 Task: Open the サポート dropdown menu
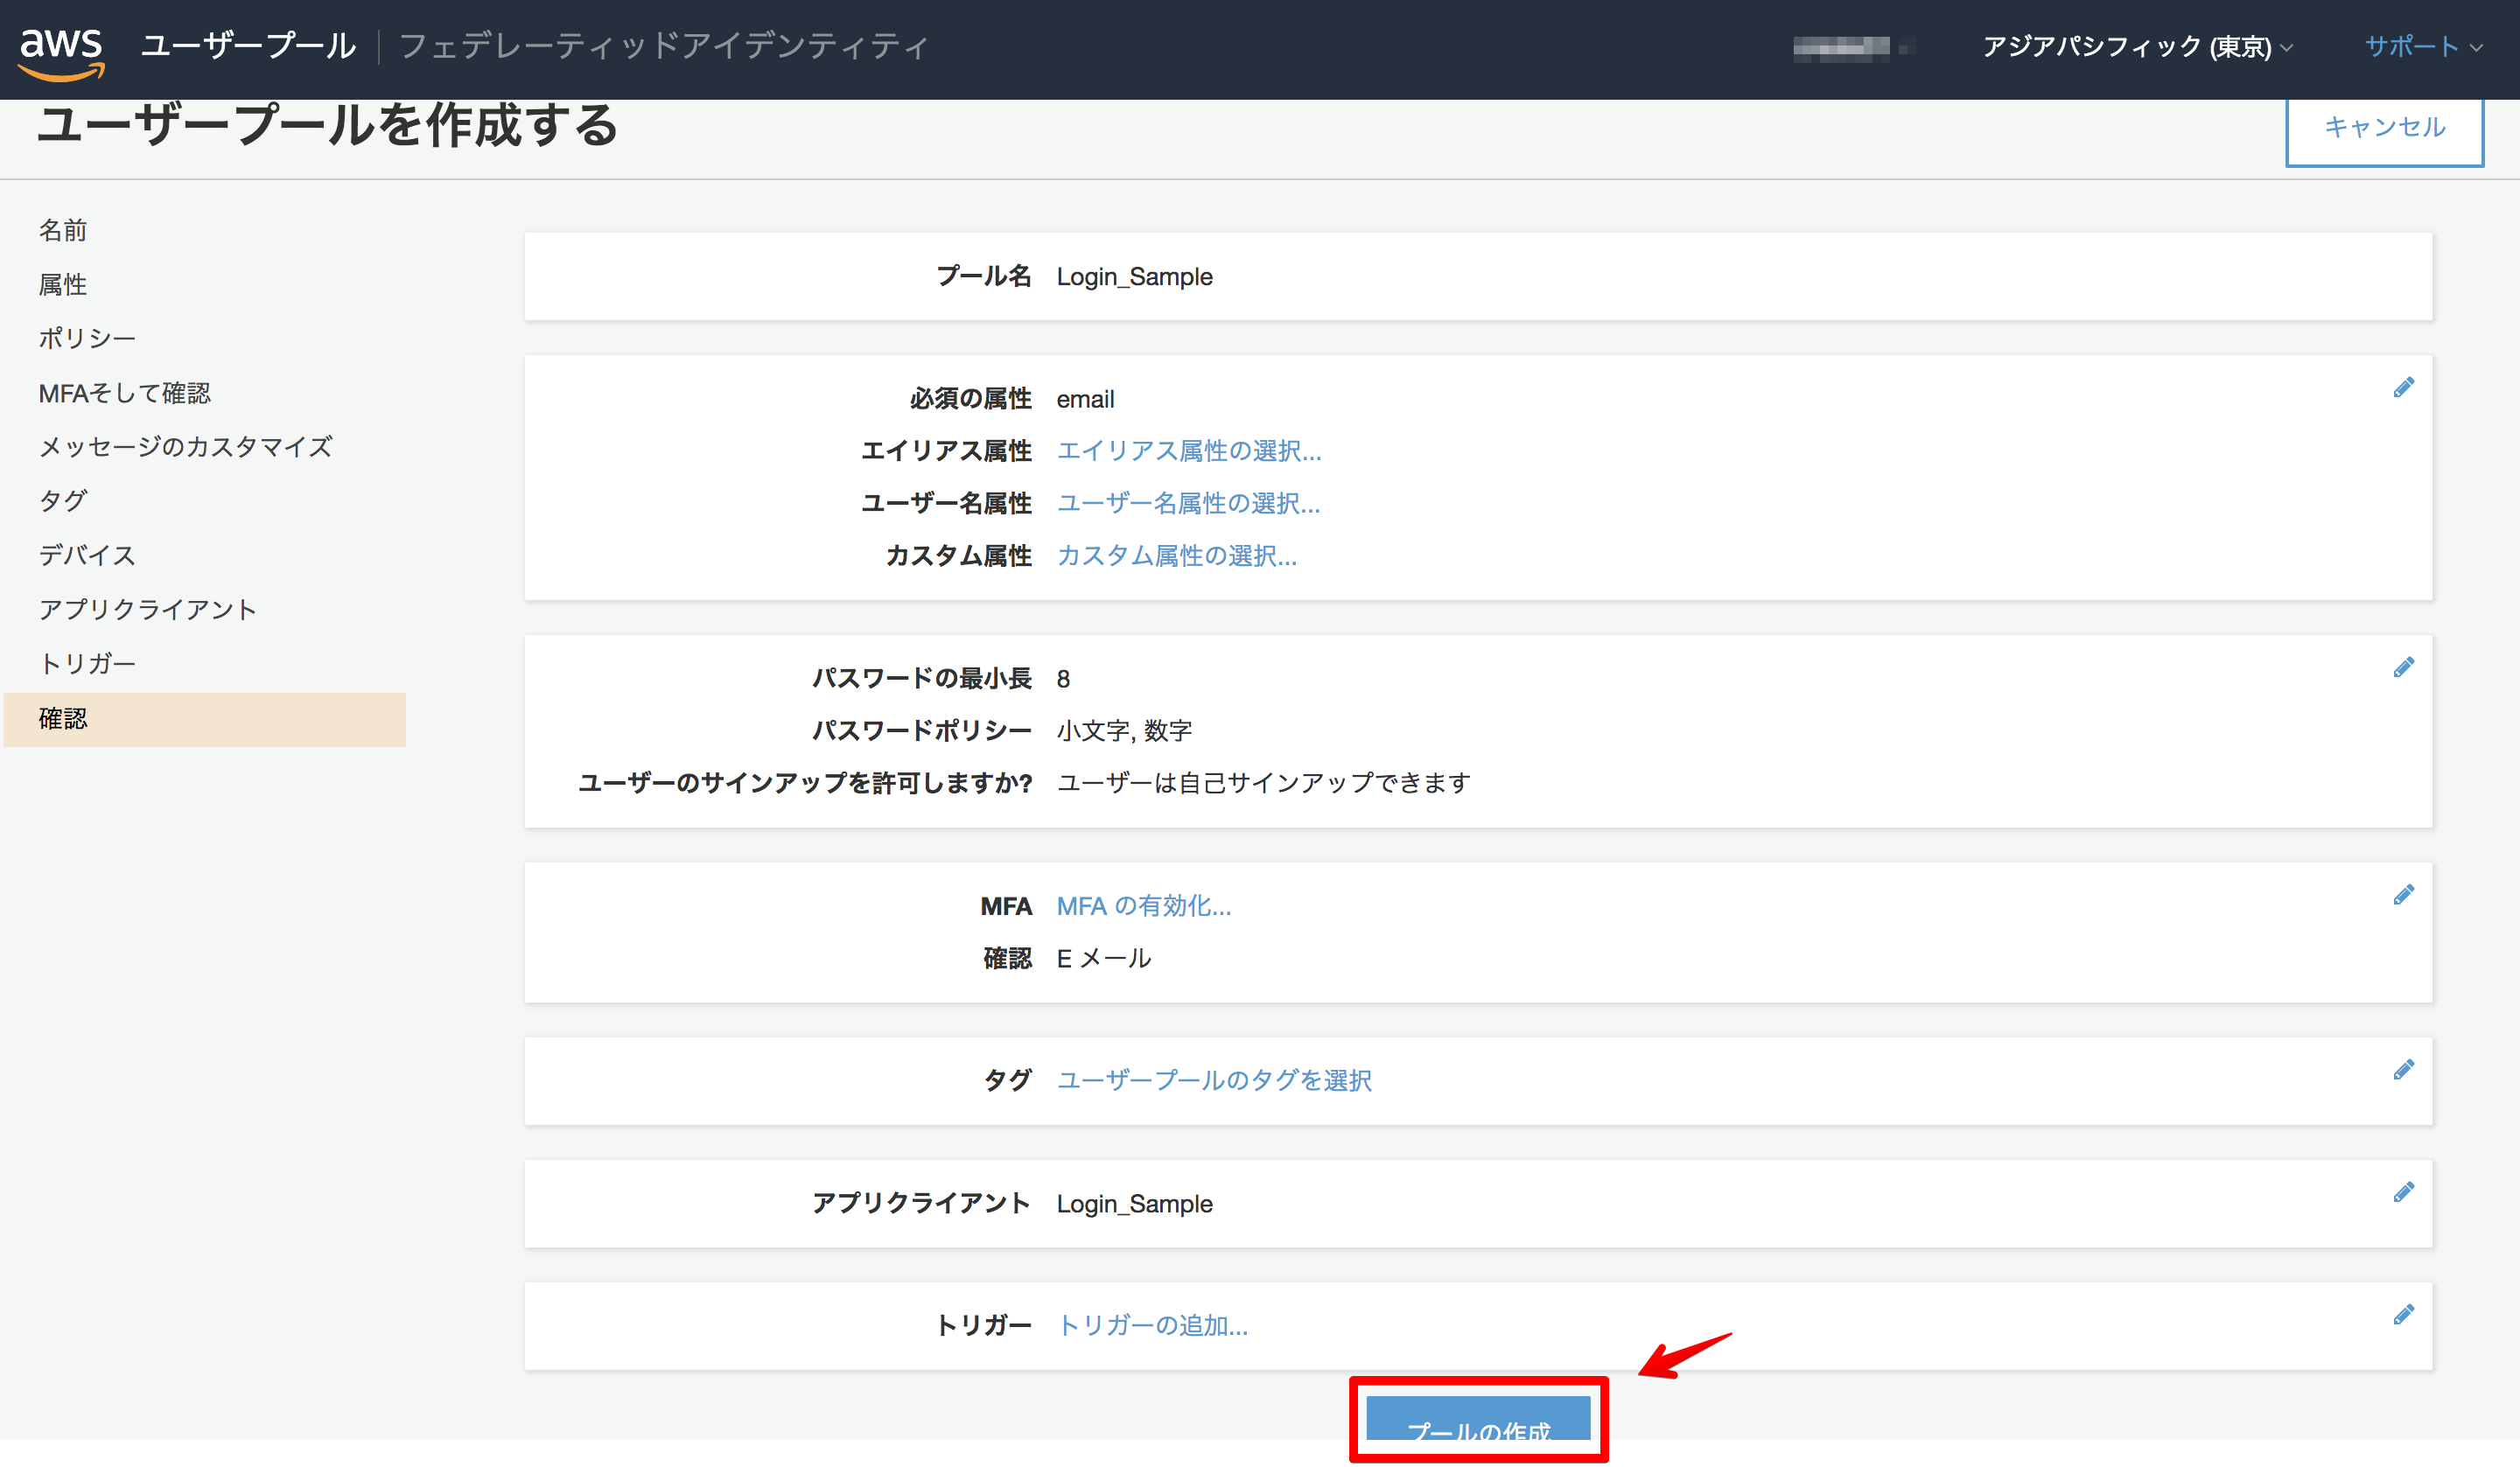coord(2423,47)
